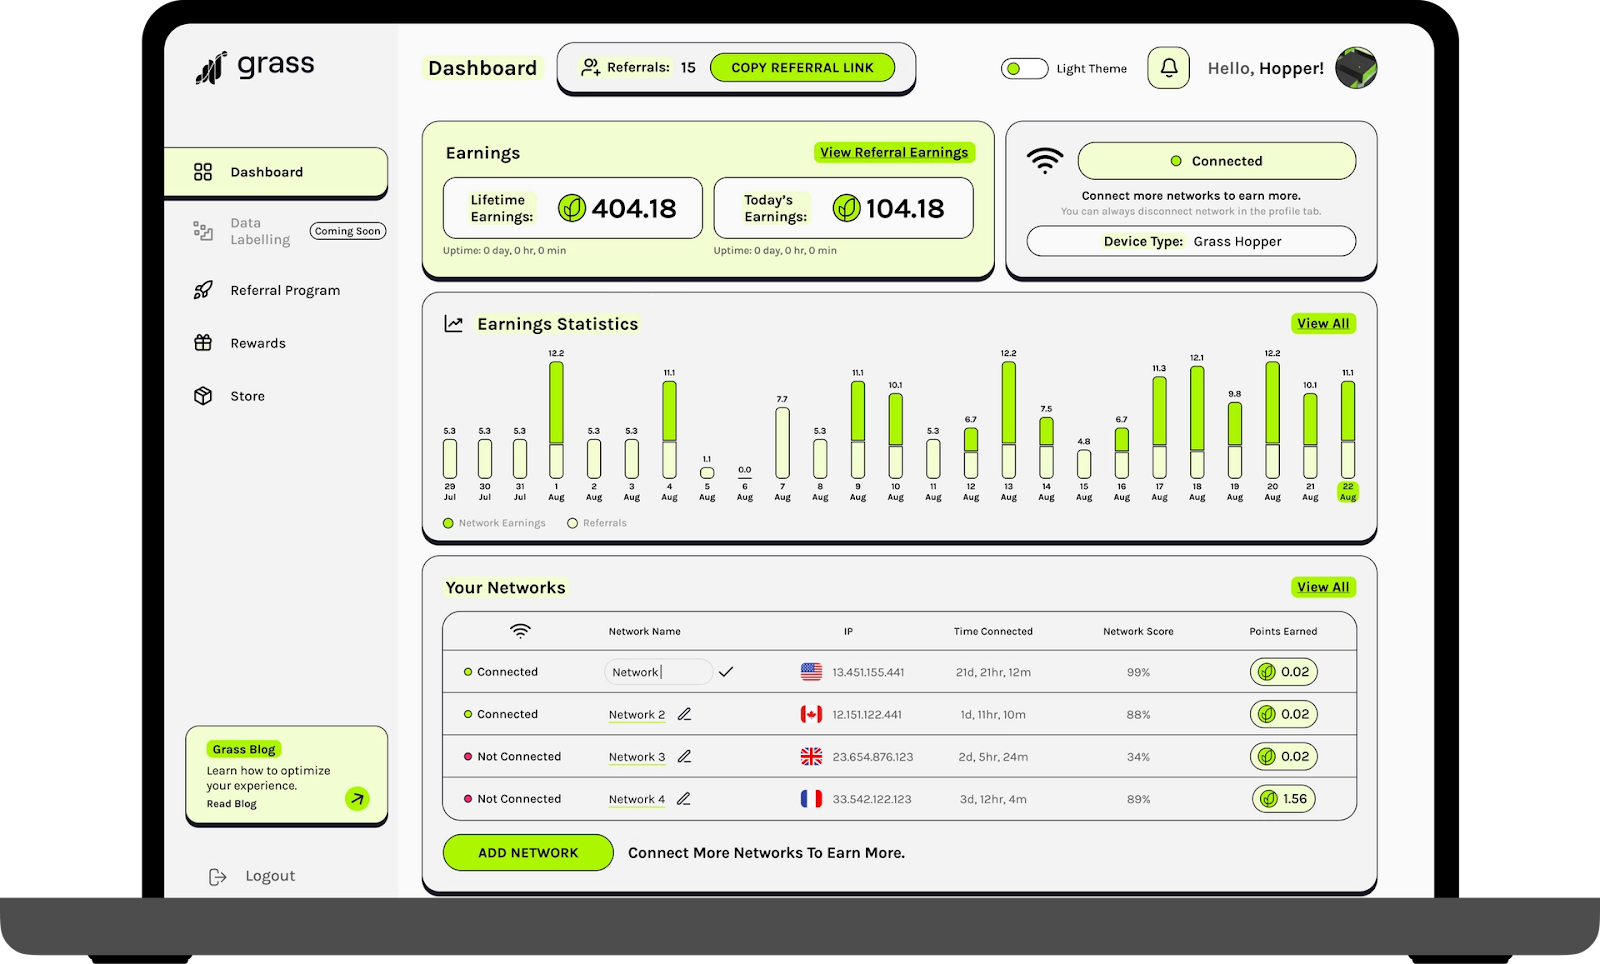
Task: Open the View Referral Earnings link
Action: [894, 152]
